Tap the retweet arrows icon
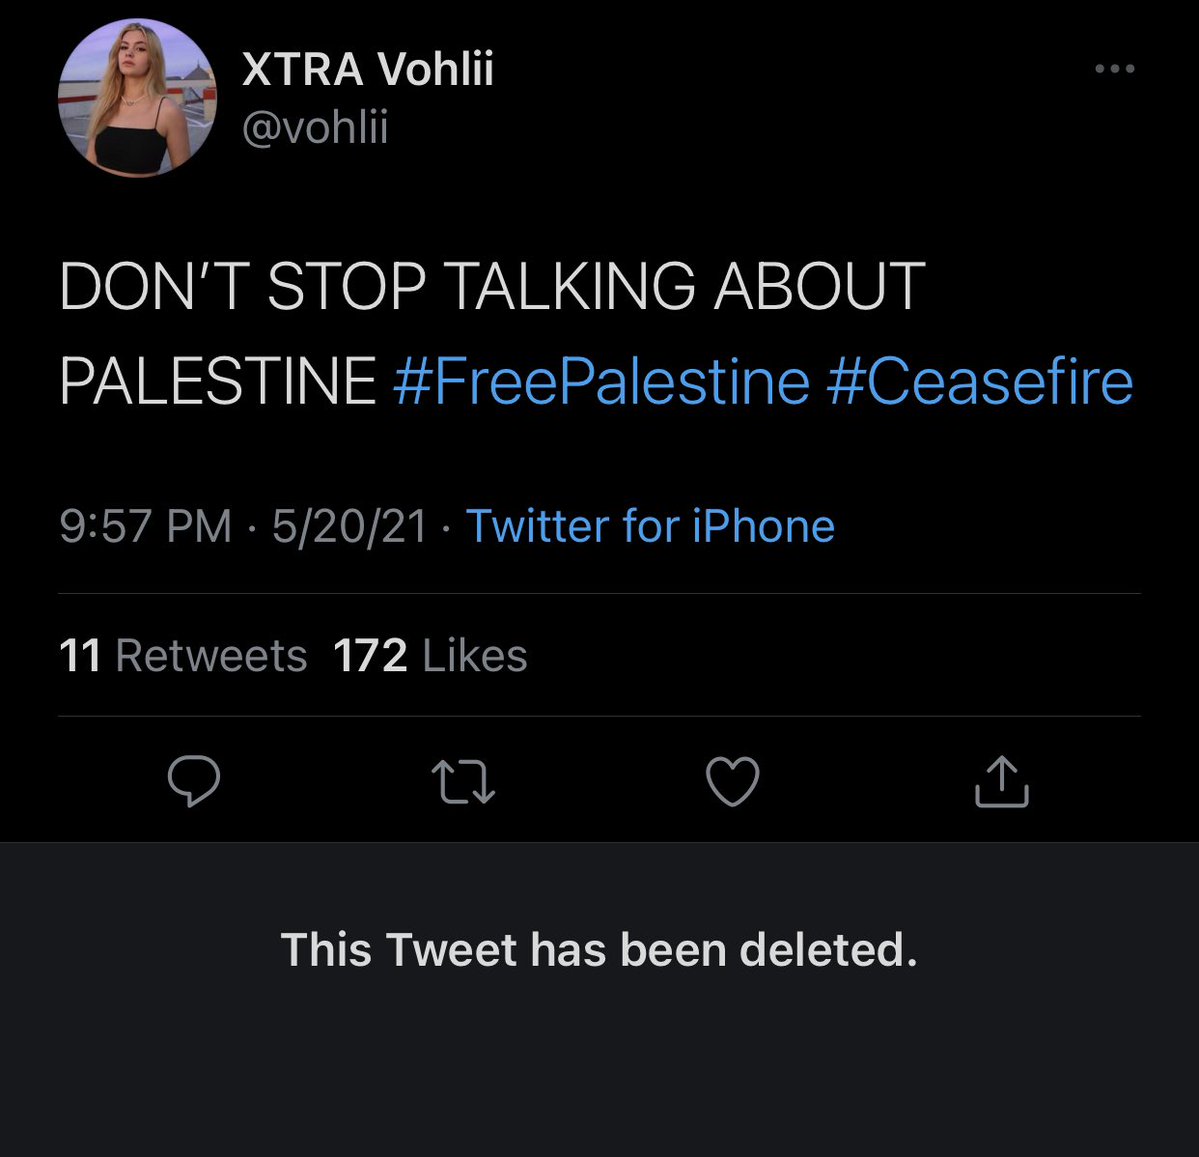The width and height of the screenshot is (1199, 1157). (463, 783)
